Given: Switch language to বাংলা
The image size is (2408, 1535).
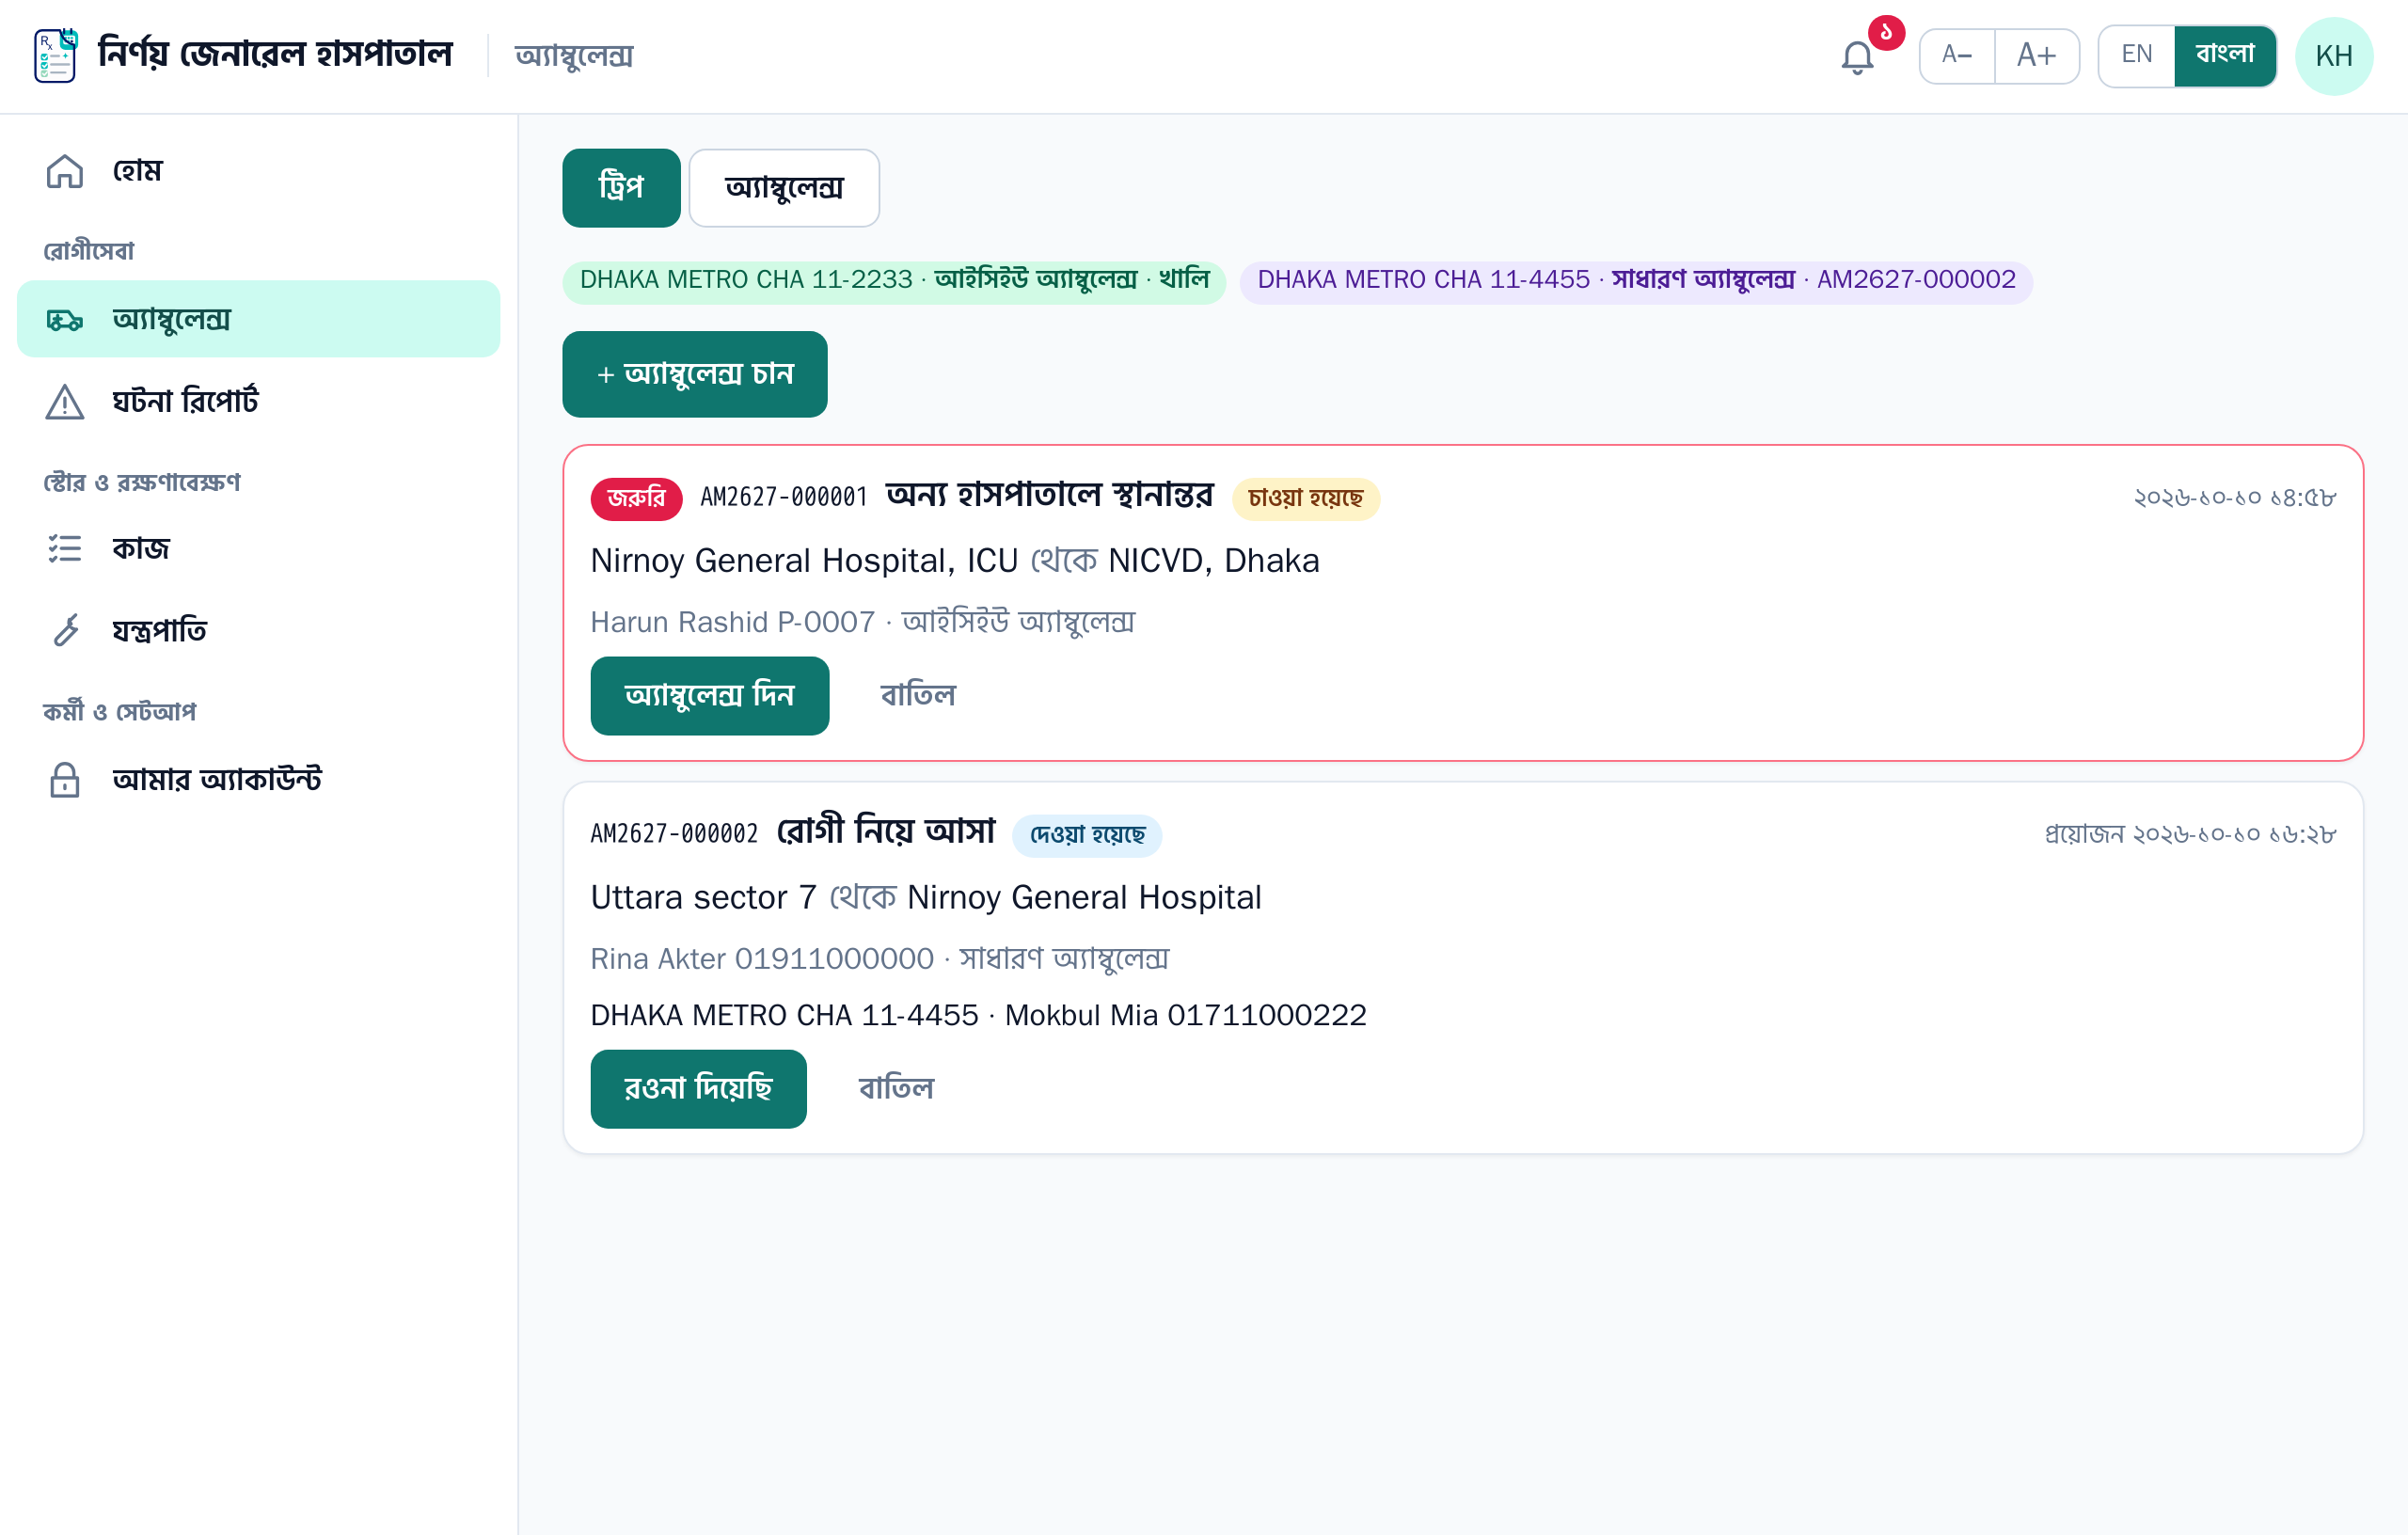Looking at the screenshot, I should point(2225,56).
